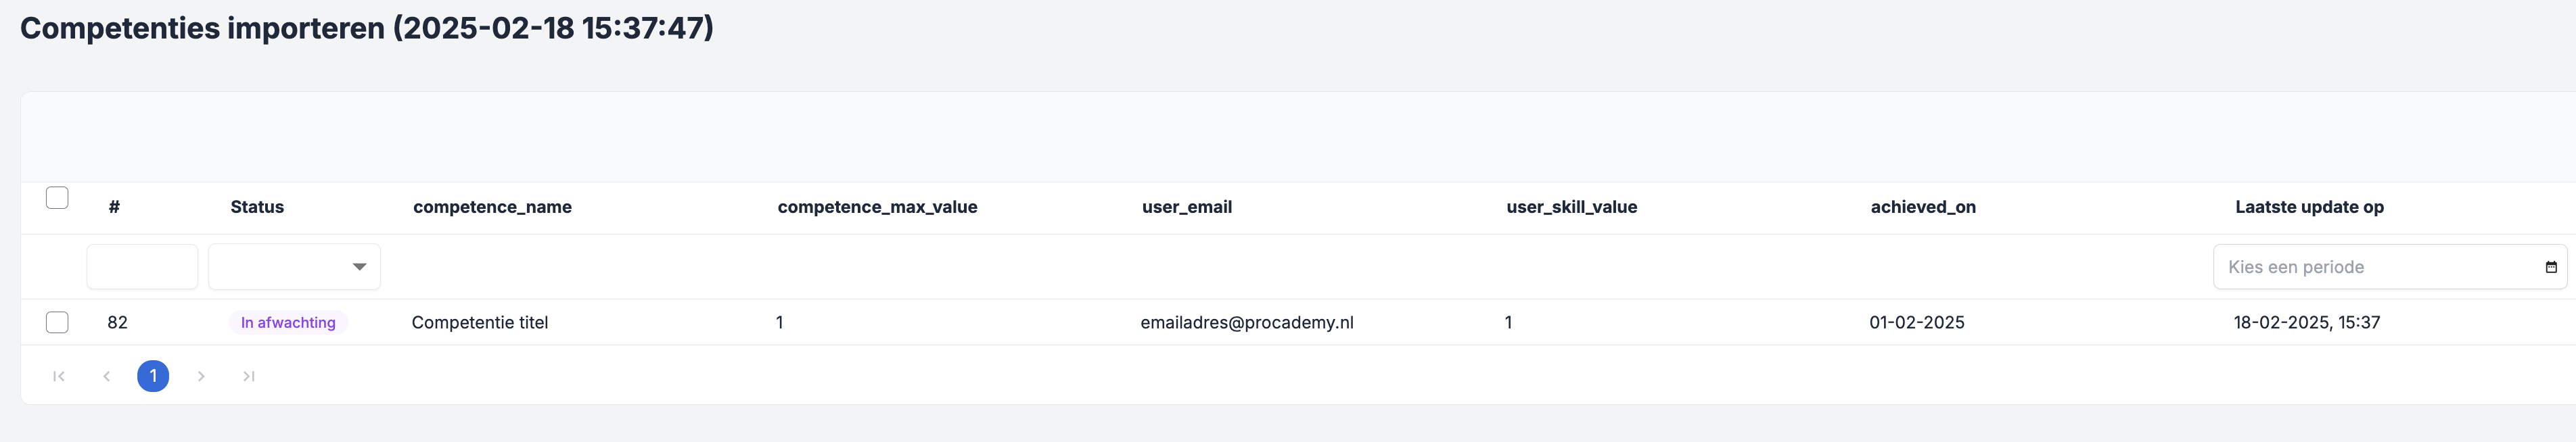Open calendar icon in period filter
The height and width of the screenshot is (442, 2576).
click(2551, 267)
